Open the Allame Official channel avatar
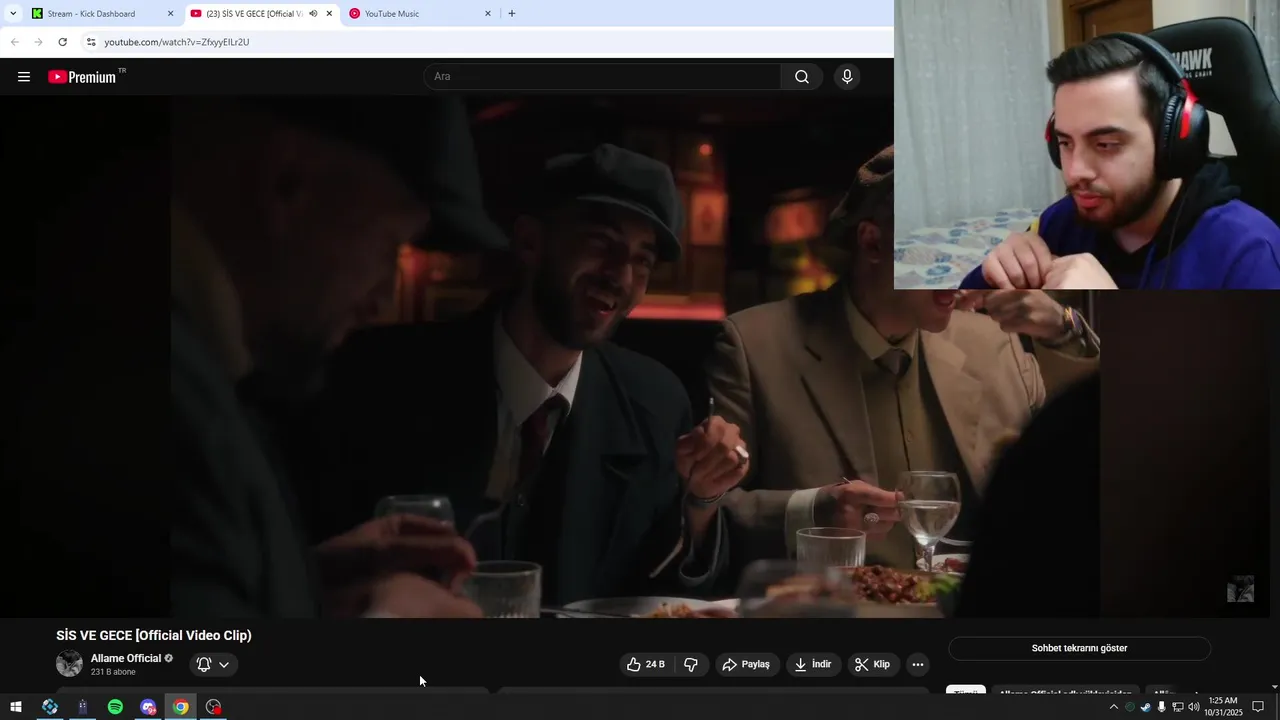 [x=69, y=664]
